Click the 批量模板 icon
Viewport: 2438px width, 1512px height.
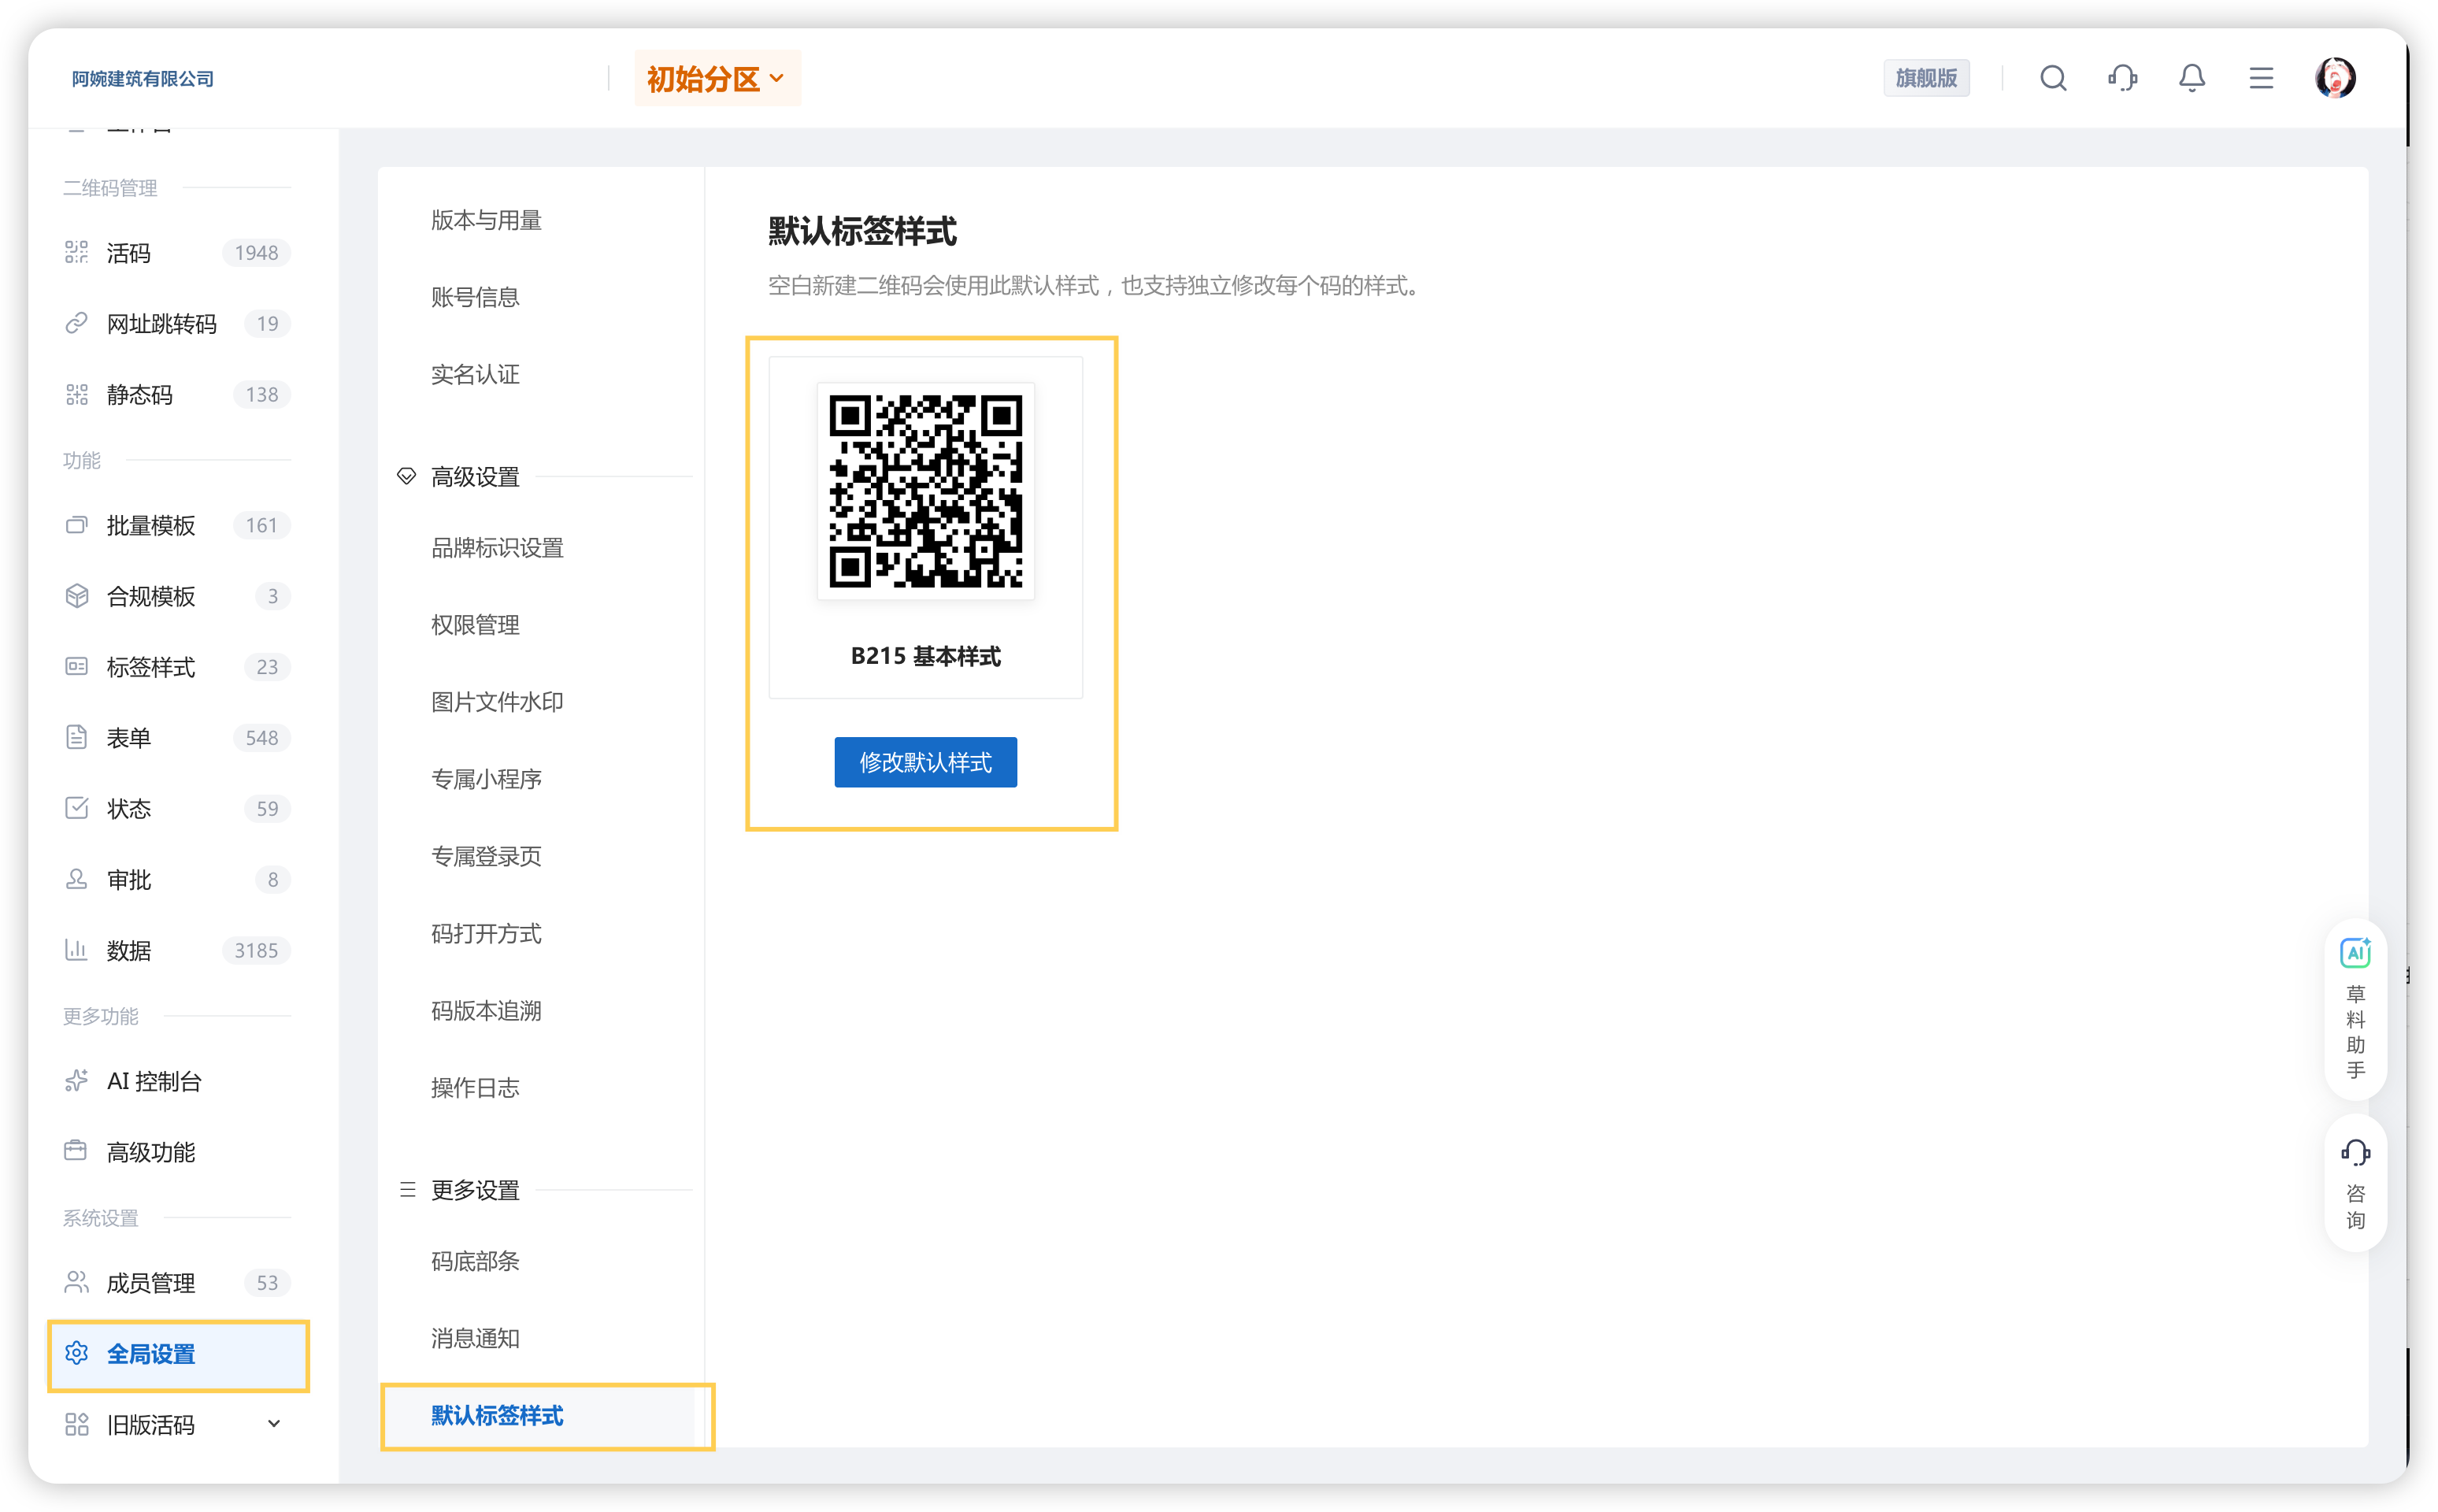[x=77, y=525]
